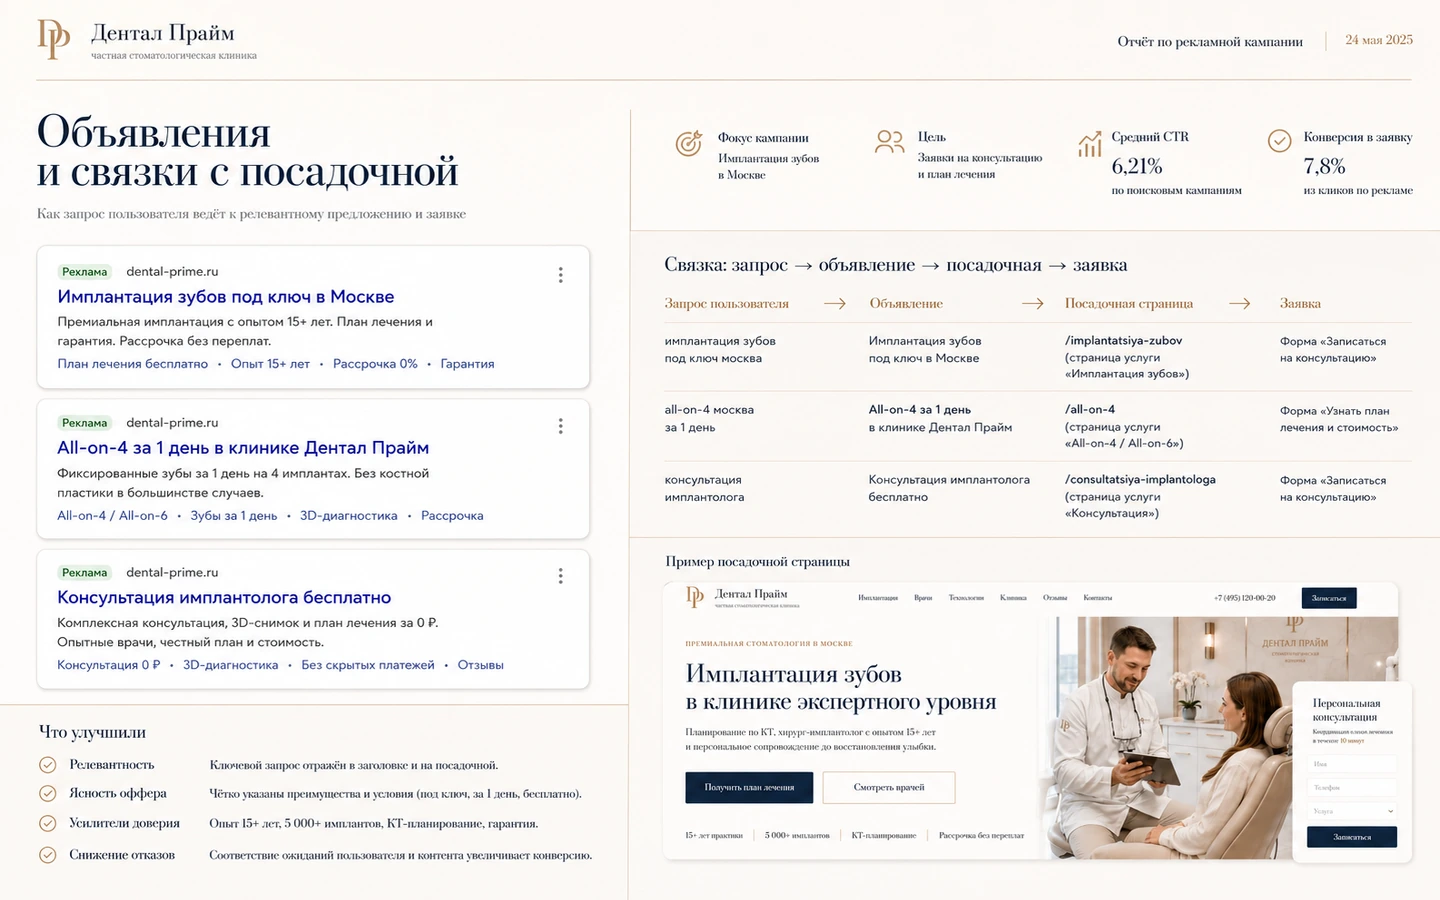
Task: Expand the Услуга dropdown in the consultation form
Action: [x=1352, y=811]
